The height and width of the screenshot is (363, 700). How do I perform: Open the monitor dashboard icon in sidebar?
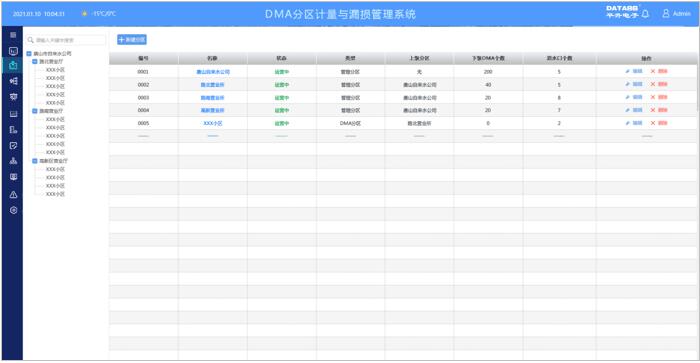pyautogui.click(x=13, y=51)
